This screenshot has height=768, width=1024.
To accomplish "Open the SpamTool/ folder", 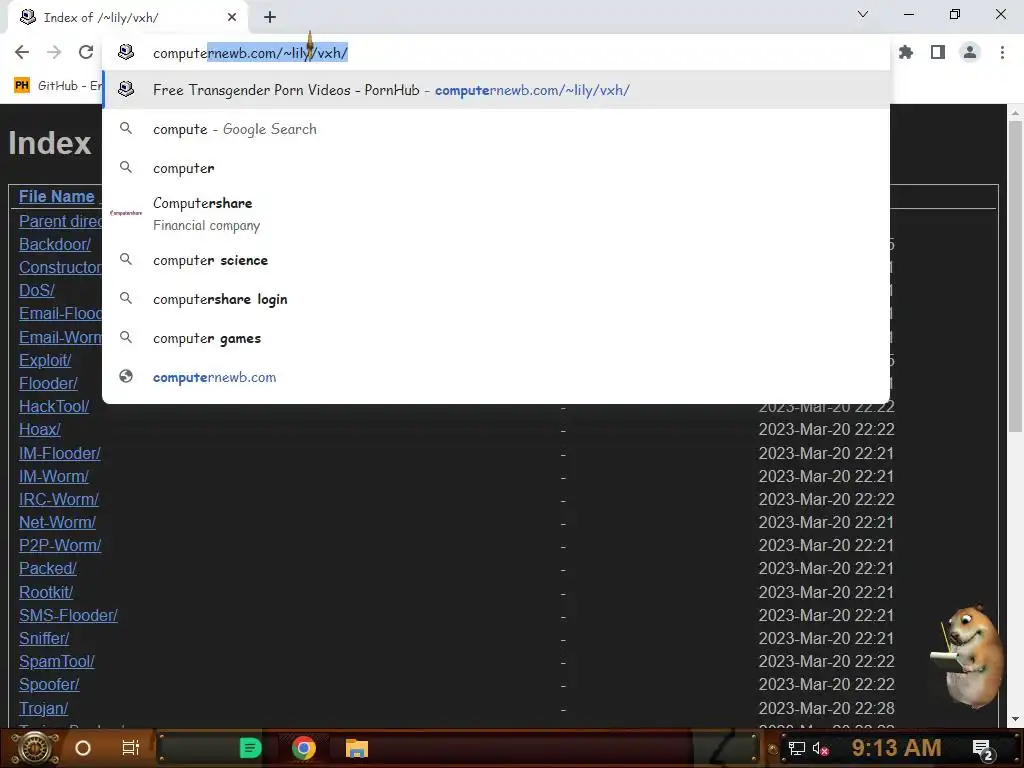I will tap(57, 662).
